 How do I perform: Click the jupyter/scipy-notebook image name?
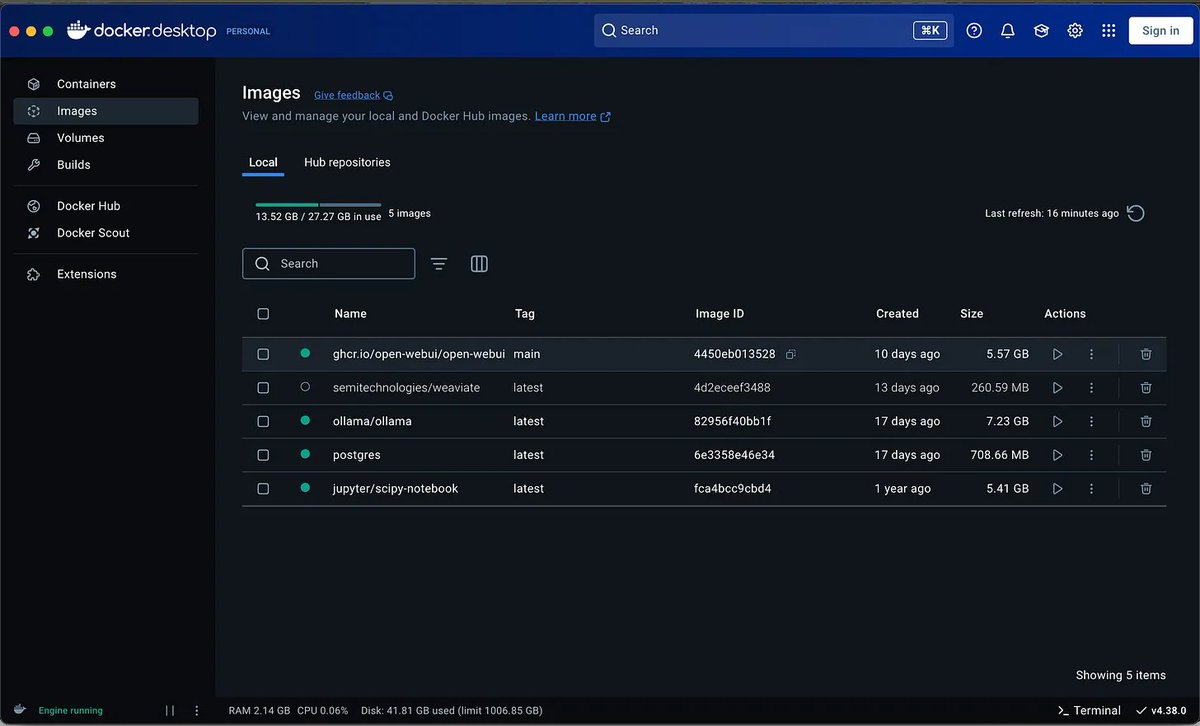[395, 489]
